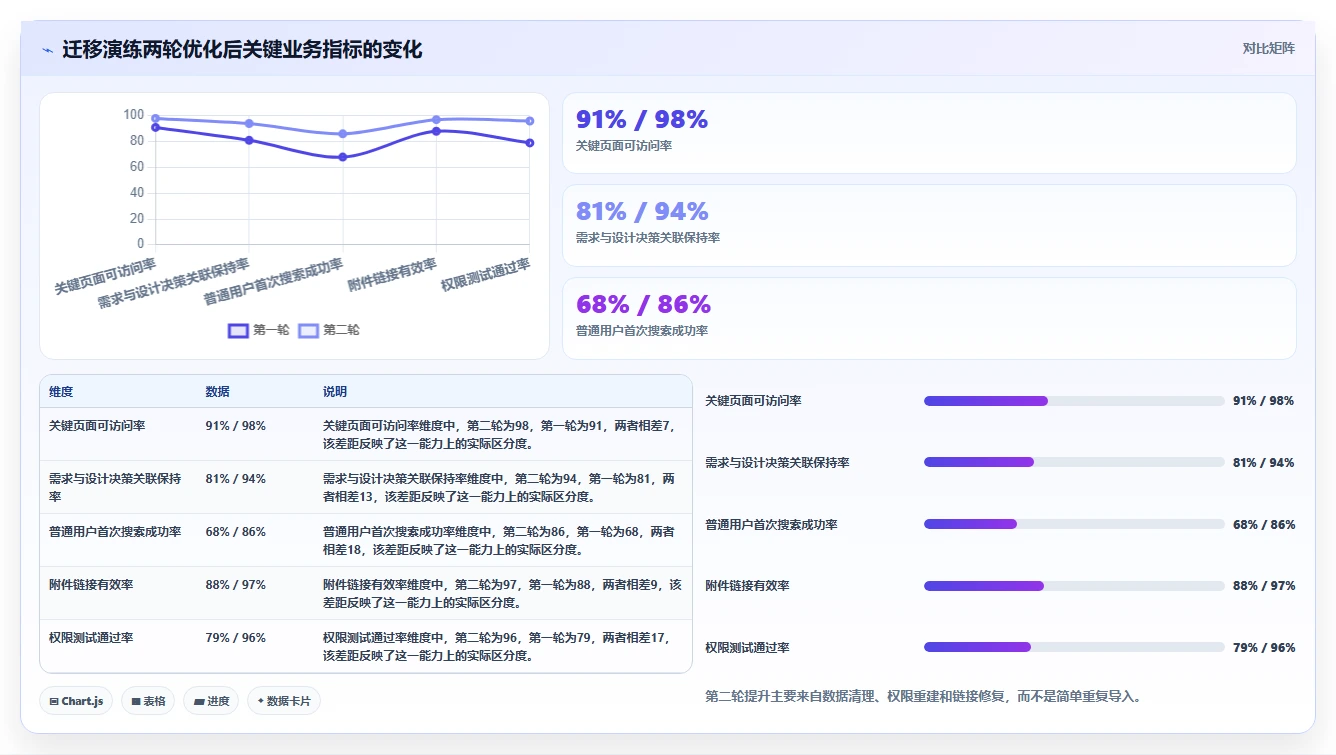Click the 对比矩阵 label in the header
Screen dimensions: 1336x755
click(1268, 48)
